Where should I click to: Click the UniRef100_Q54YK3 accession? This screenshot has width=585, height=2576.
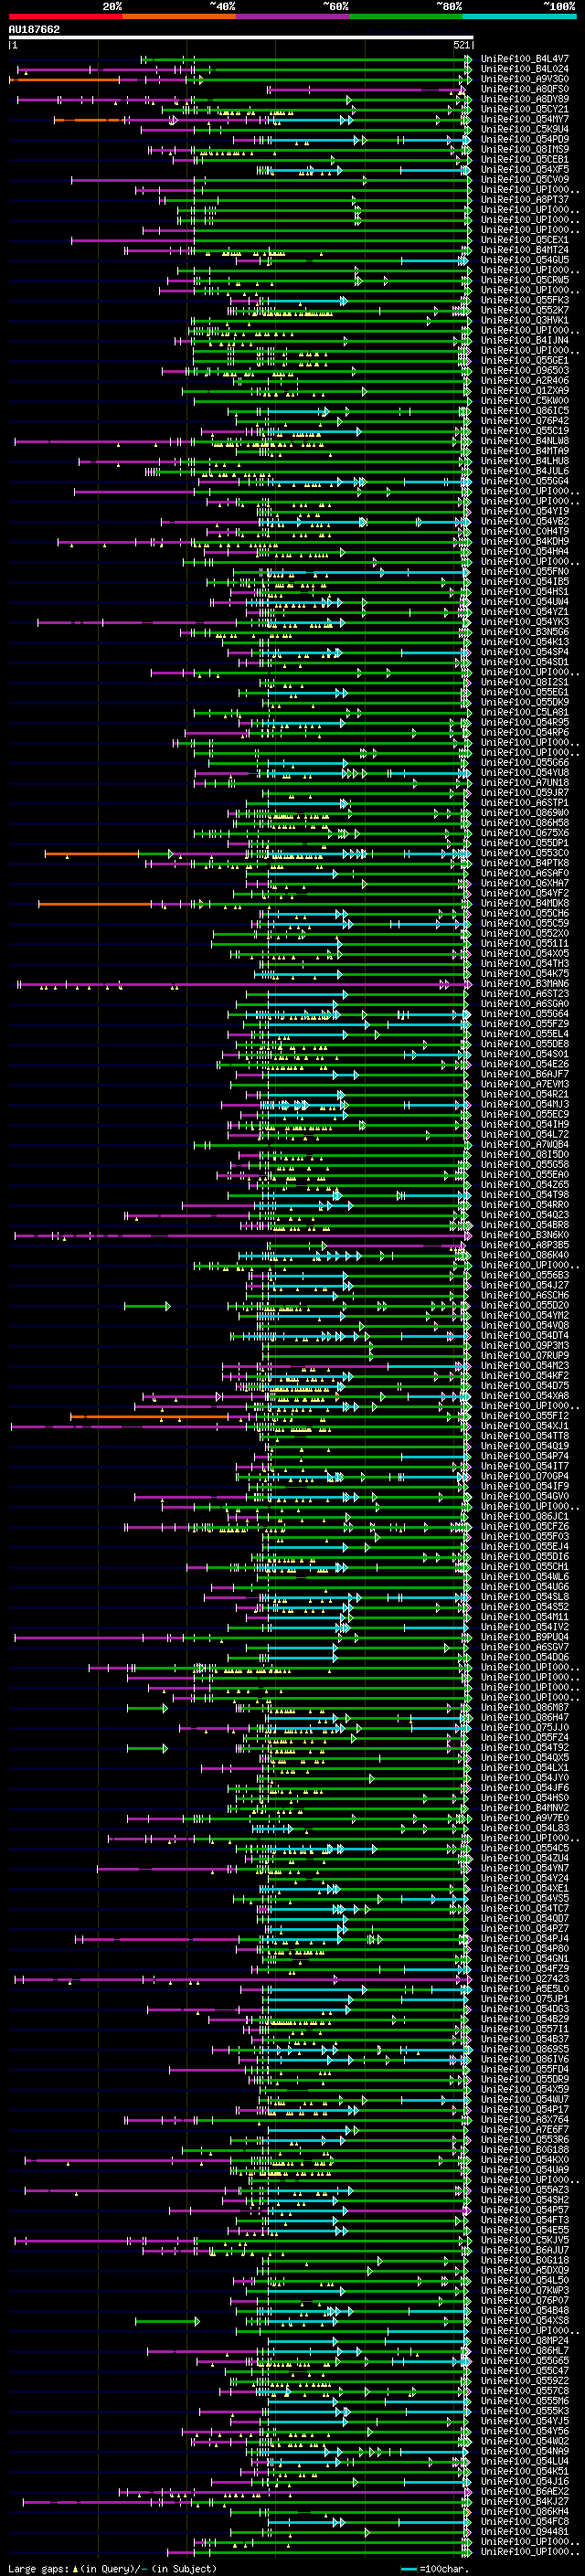point(525,621)
